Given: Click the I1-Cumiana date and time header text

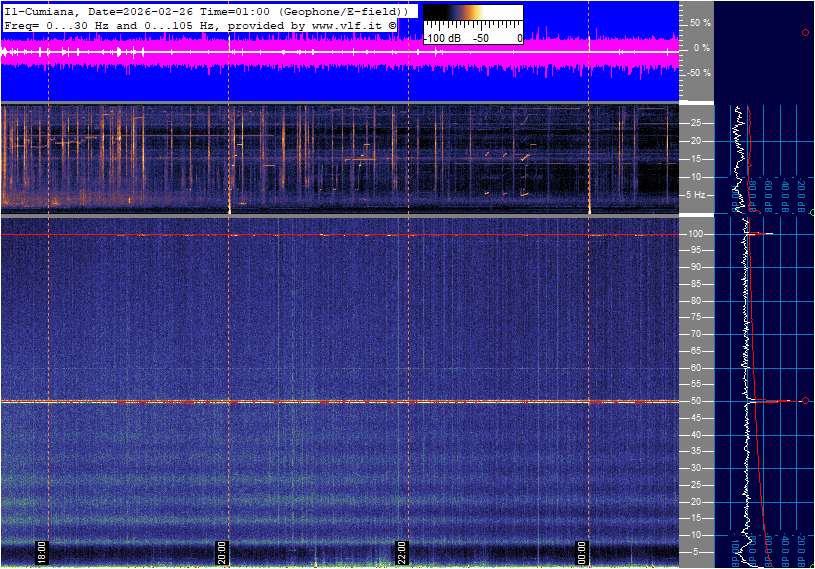Looking at the screenshot, I should click(205, 10).
